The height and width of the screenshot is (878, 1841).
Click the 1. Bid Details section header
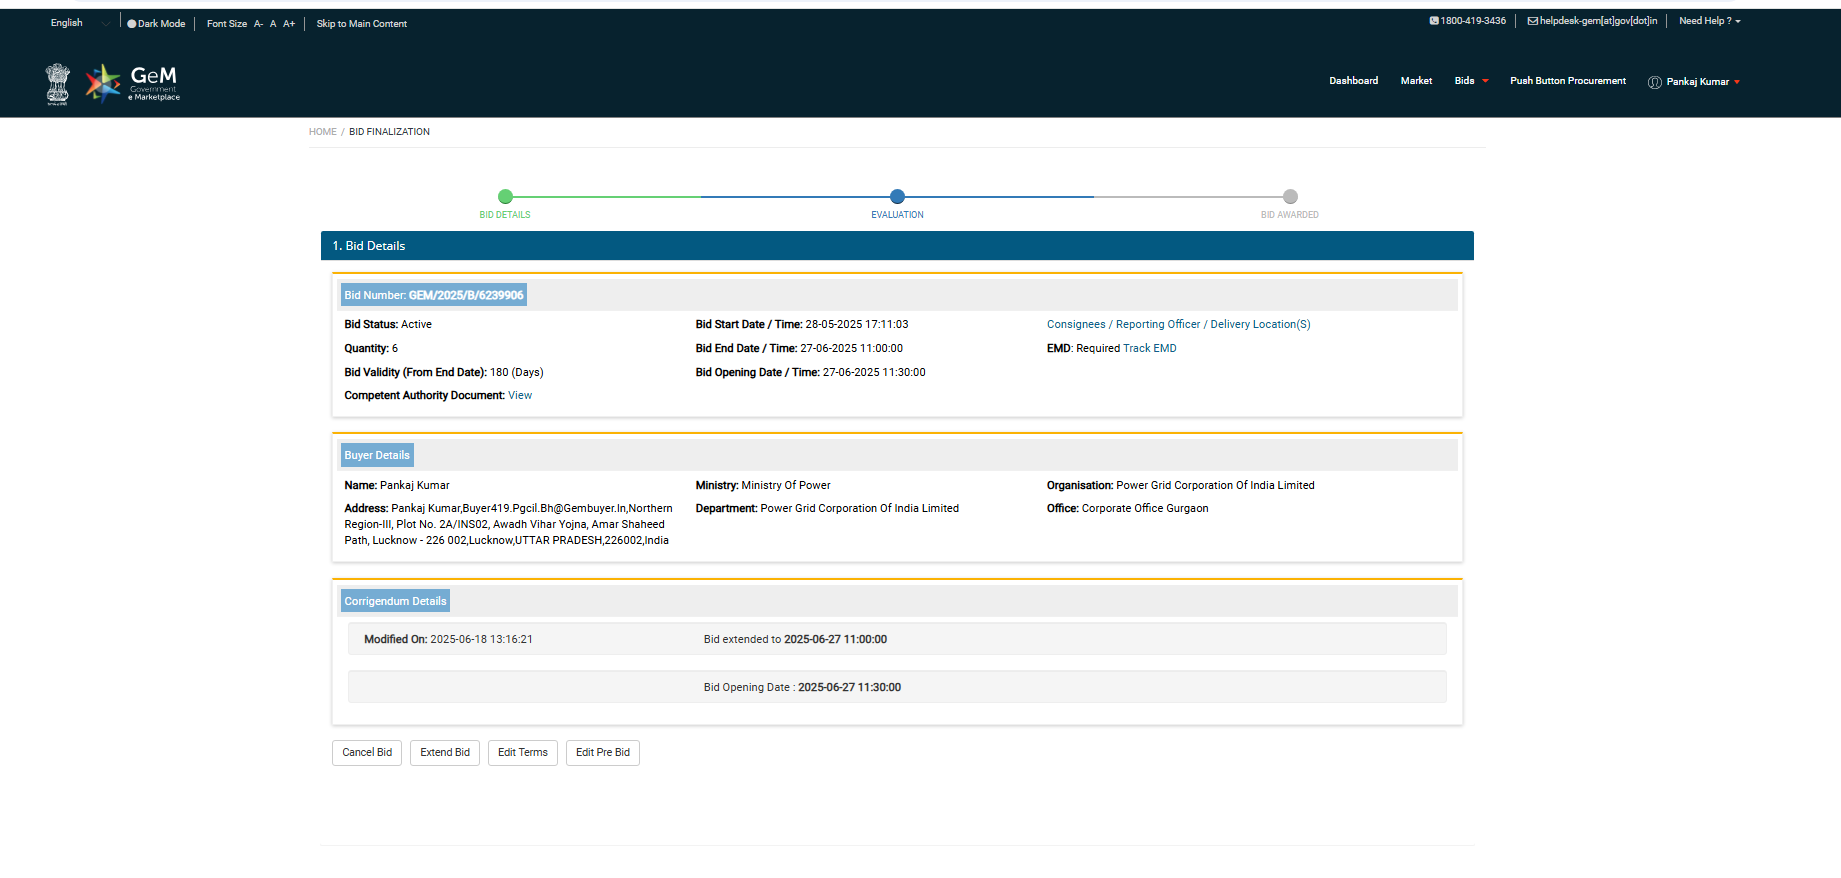pos(897,246)
